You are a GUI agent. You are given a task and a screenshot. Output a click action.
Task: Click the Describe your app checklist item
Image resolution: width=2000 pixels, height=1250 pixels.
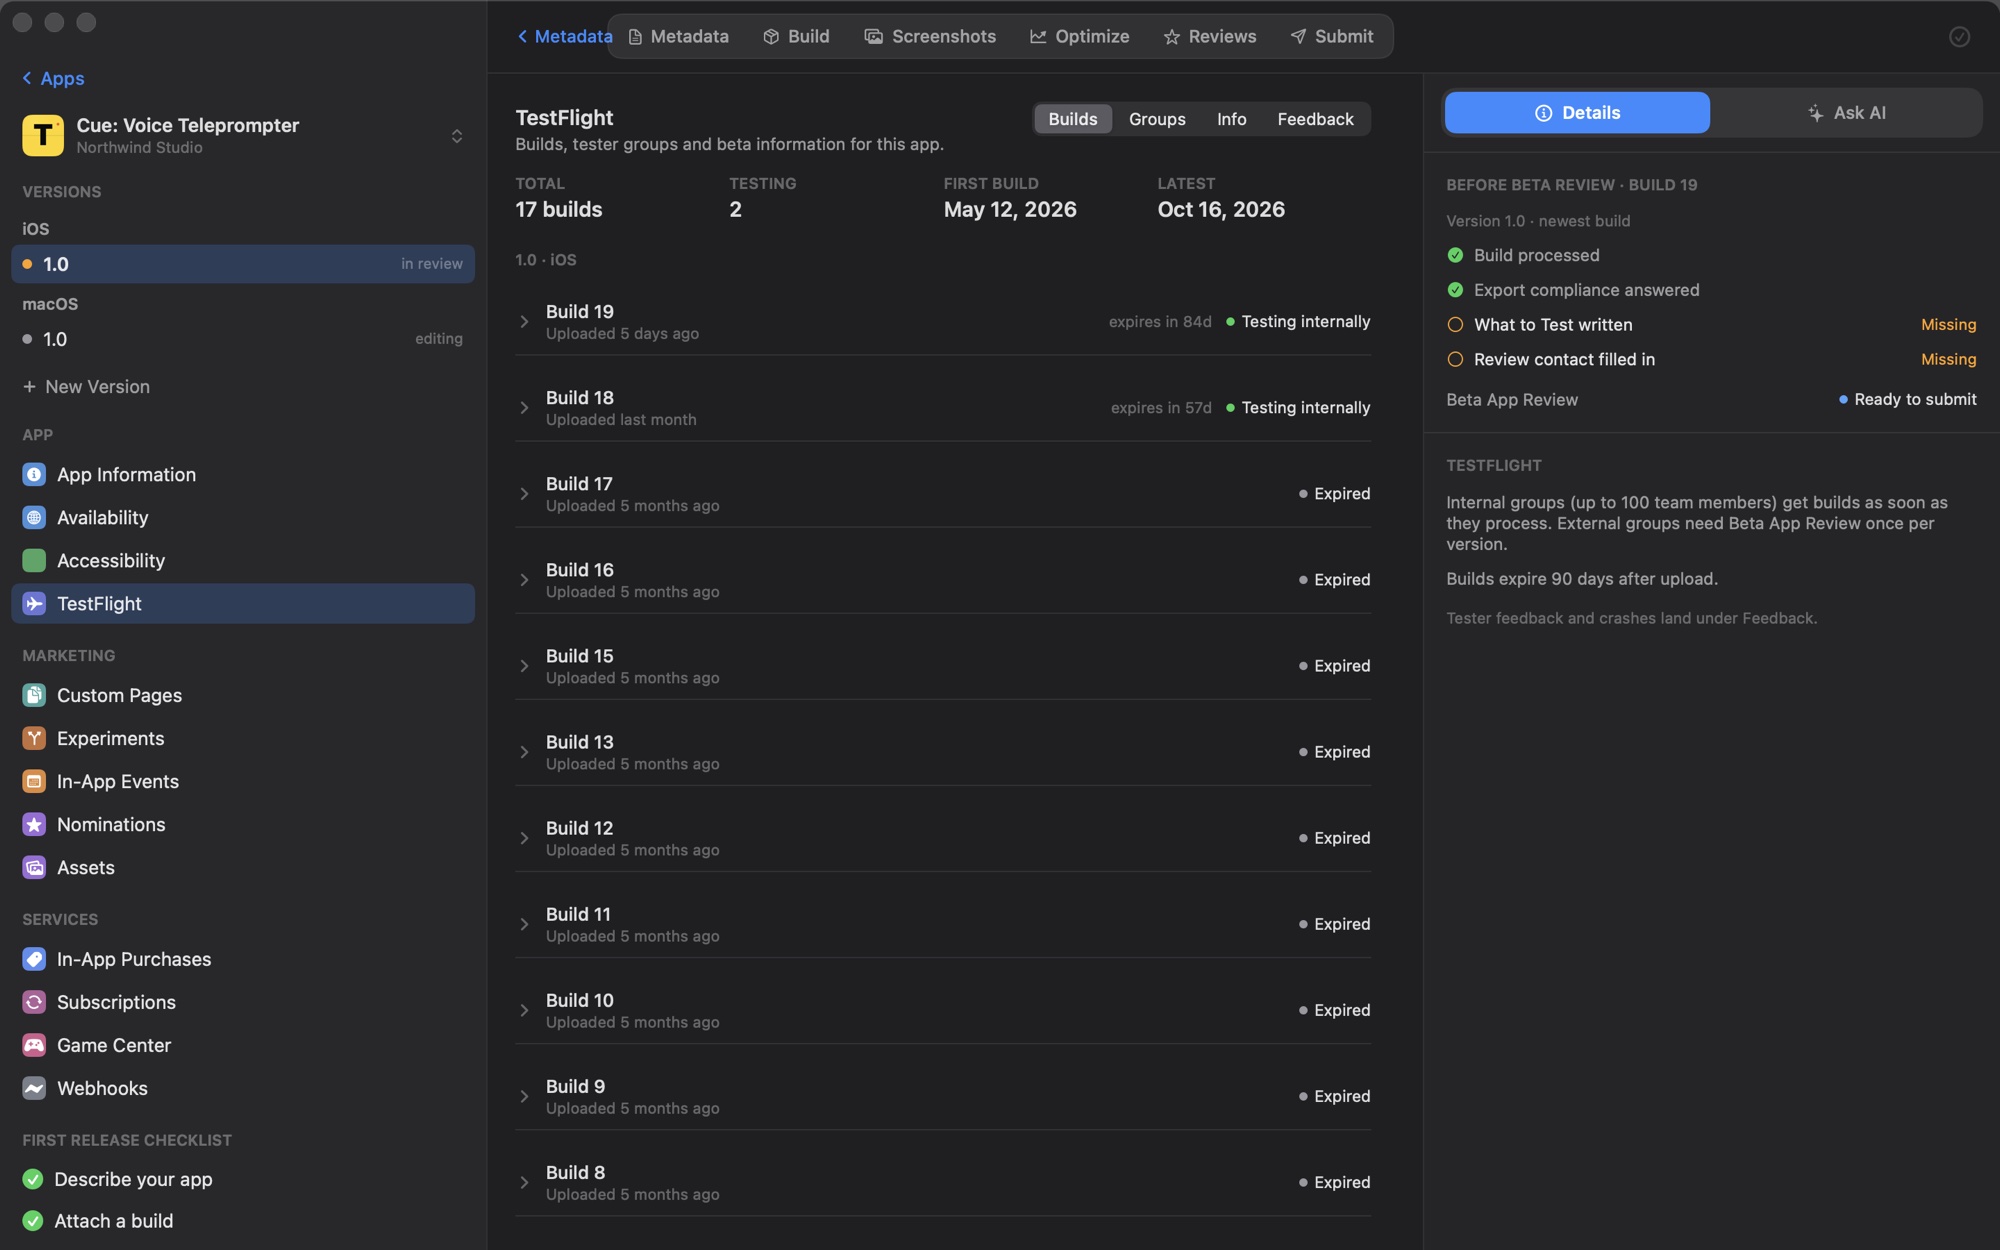point(118,1180)
